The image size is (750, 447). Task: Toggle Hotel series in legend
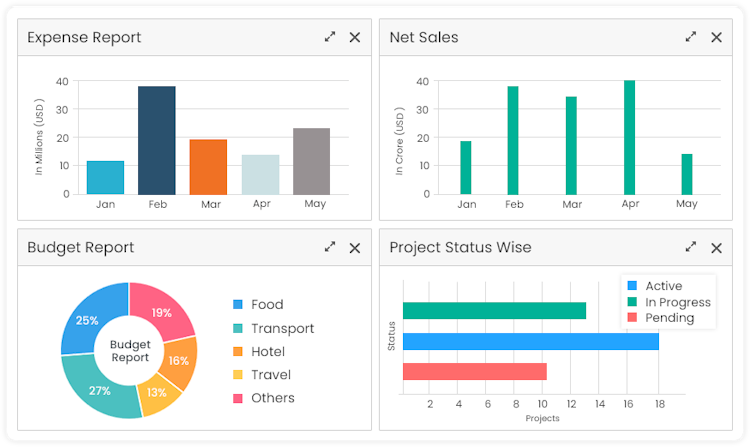[x=268, y=351]
